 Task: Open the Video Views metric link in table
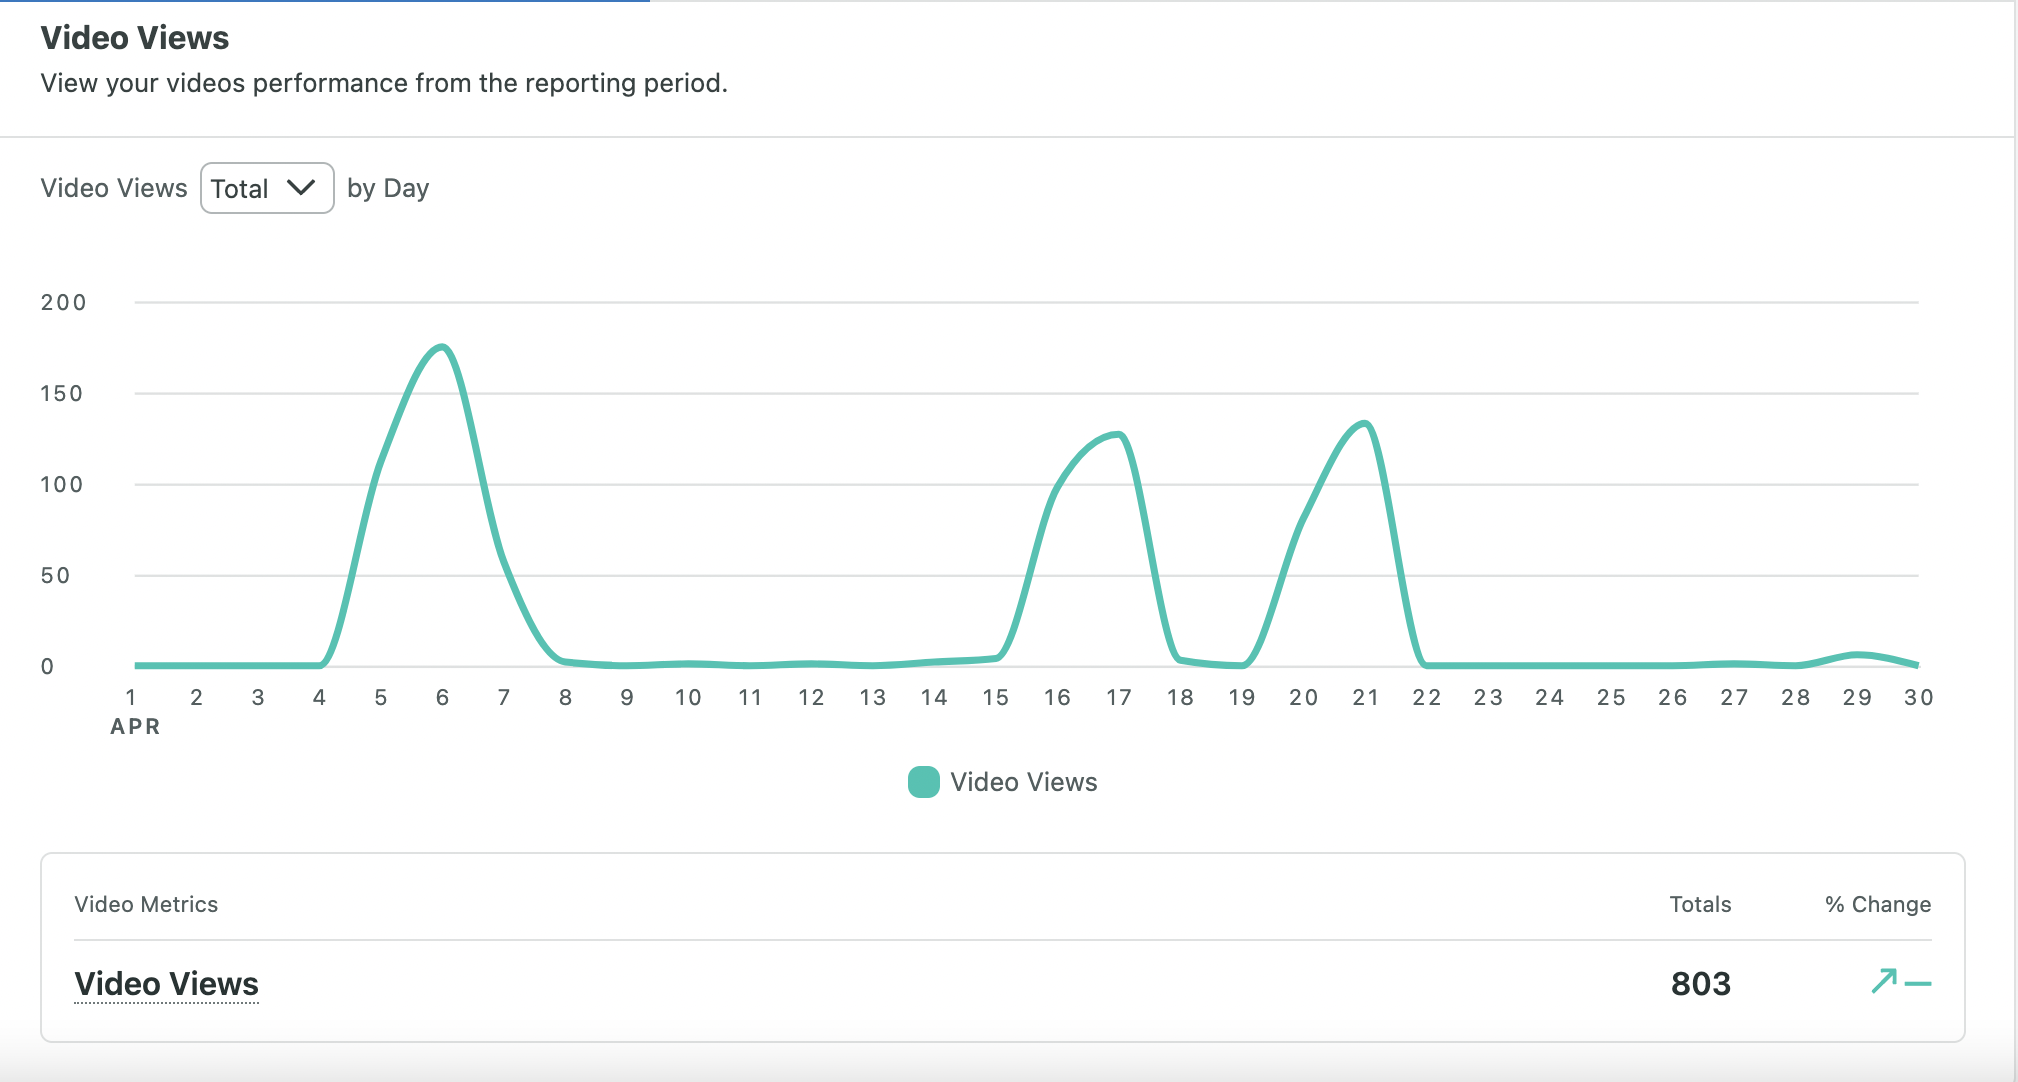pyautogui.click(x=167, y=984)
